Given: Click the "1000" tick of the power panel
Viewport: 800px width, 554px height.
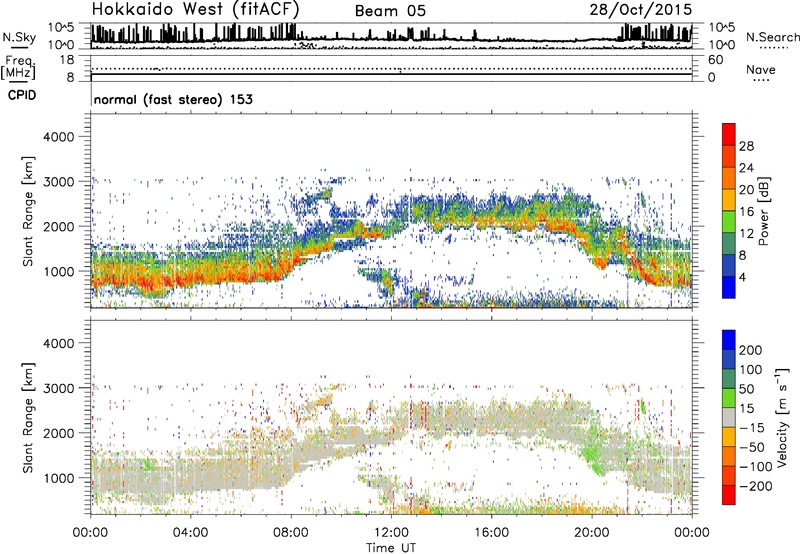Looking at the screenshot, I should point(59,271).
